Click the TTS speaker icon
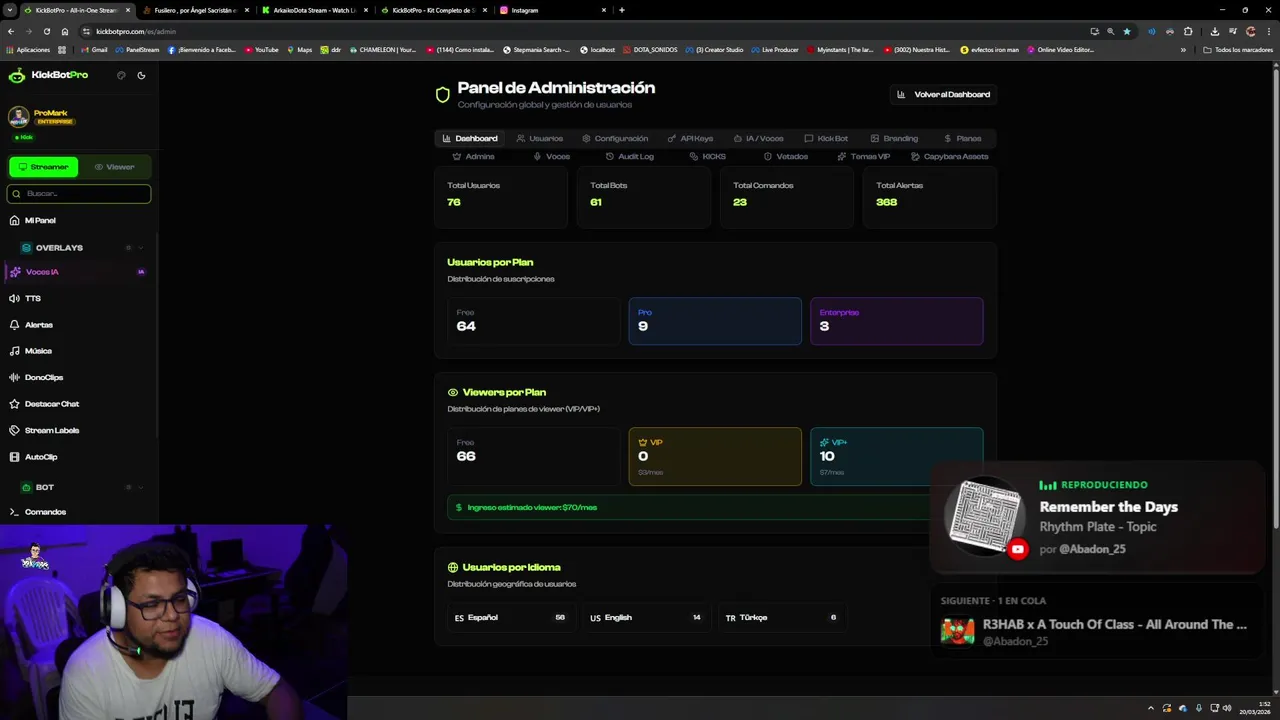This screenshot has width=1280, height=720. pyautogui.click(x=14, y=299)
